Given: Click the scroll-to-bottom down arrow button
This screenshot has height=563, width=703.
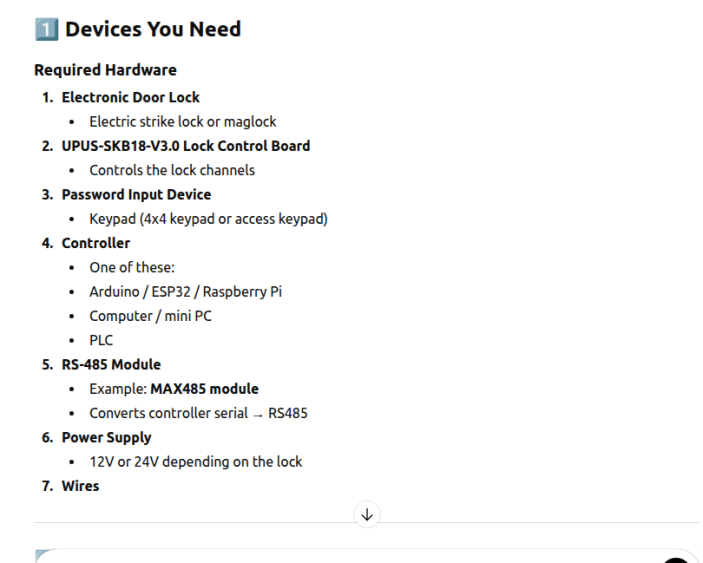Looking at the screenshot, I should tap(367, 514).
